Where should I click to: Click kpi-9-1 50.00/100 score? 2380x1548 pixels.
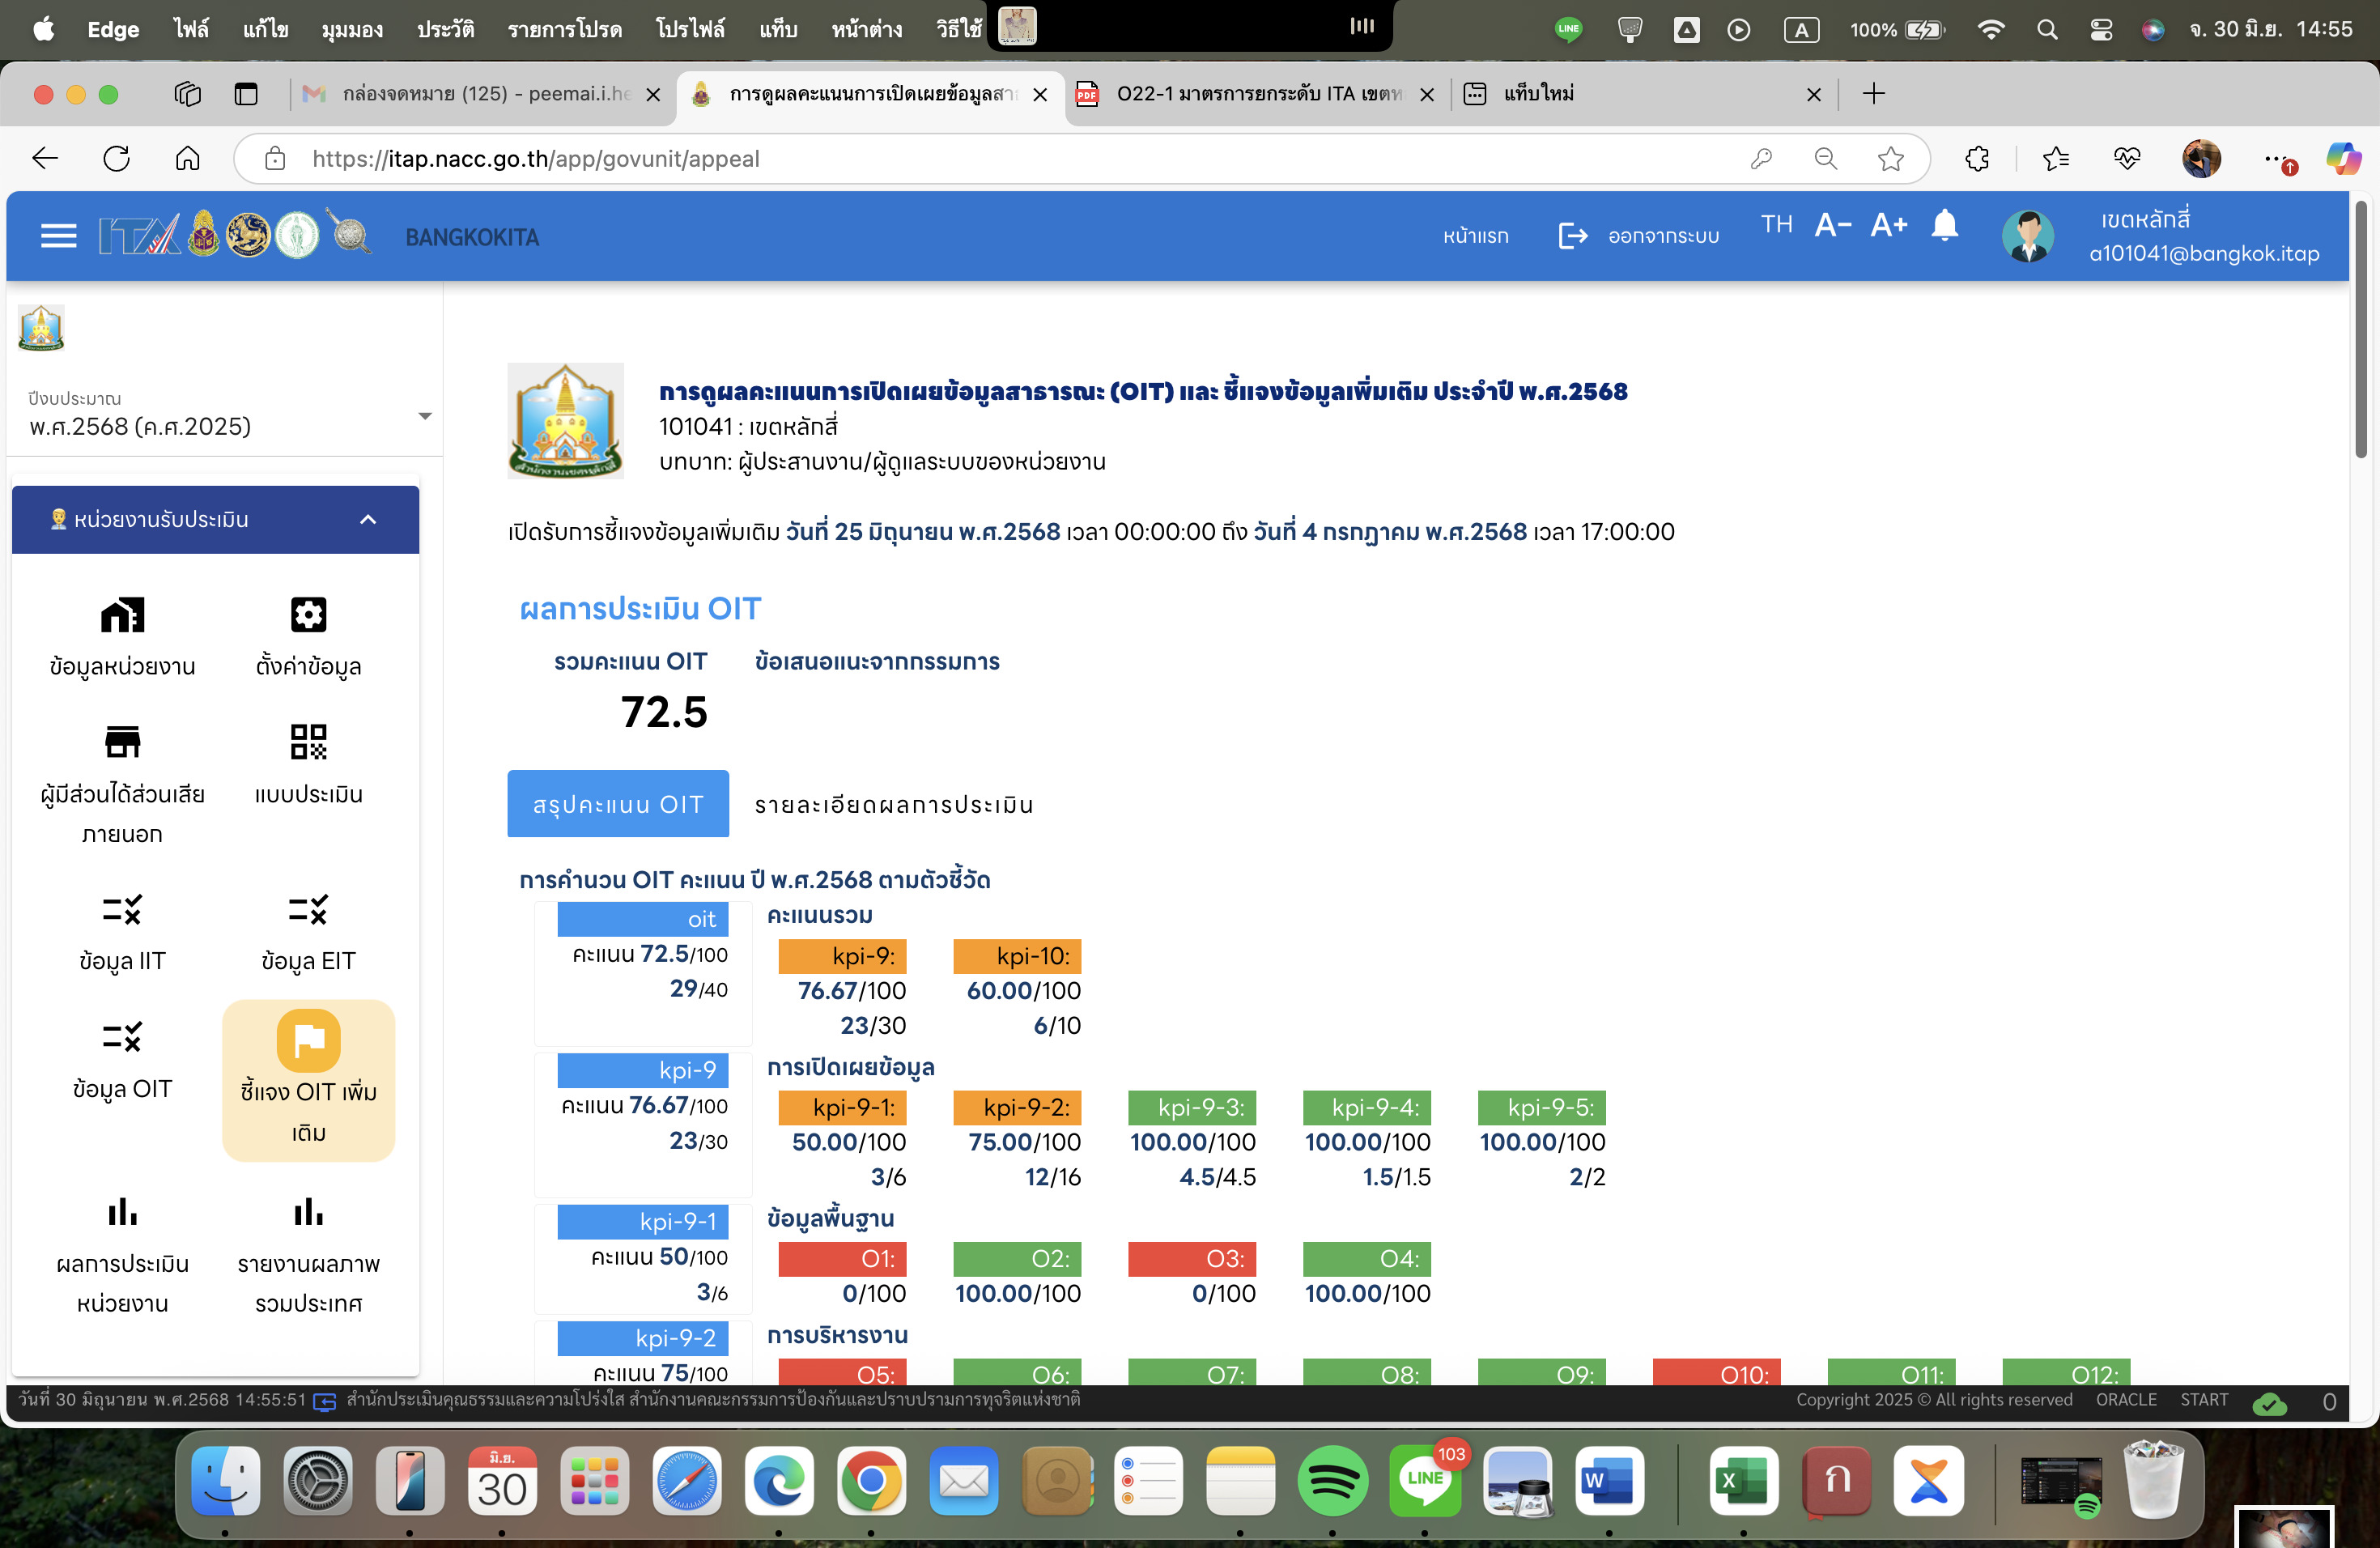[x=849, y=1142]
